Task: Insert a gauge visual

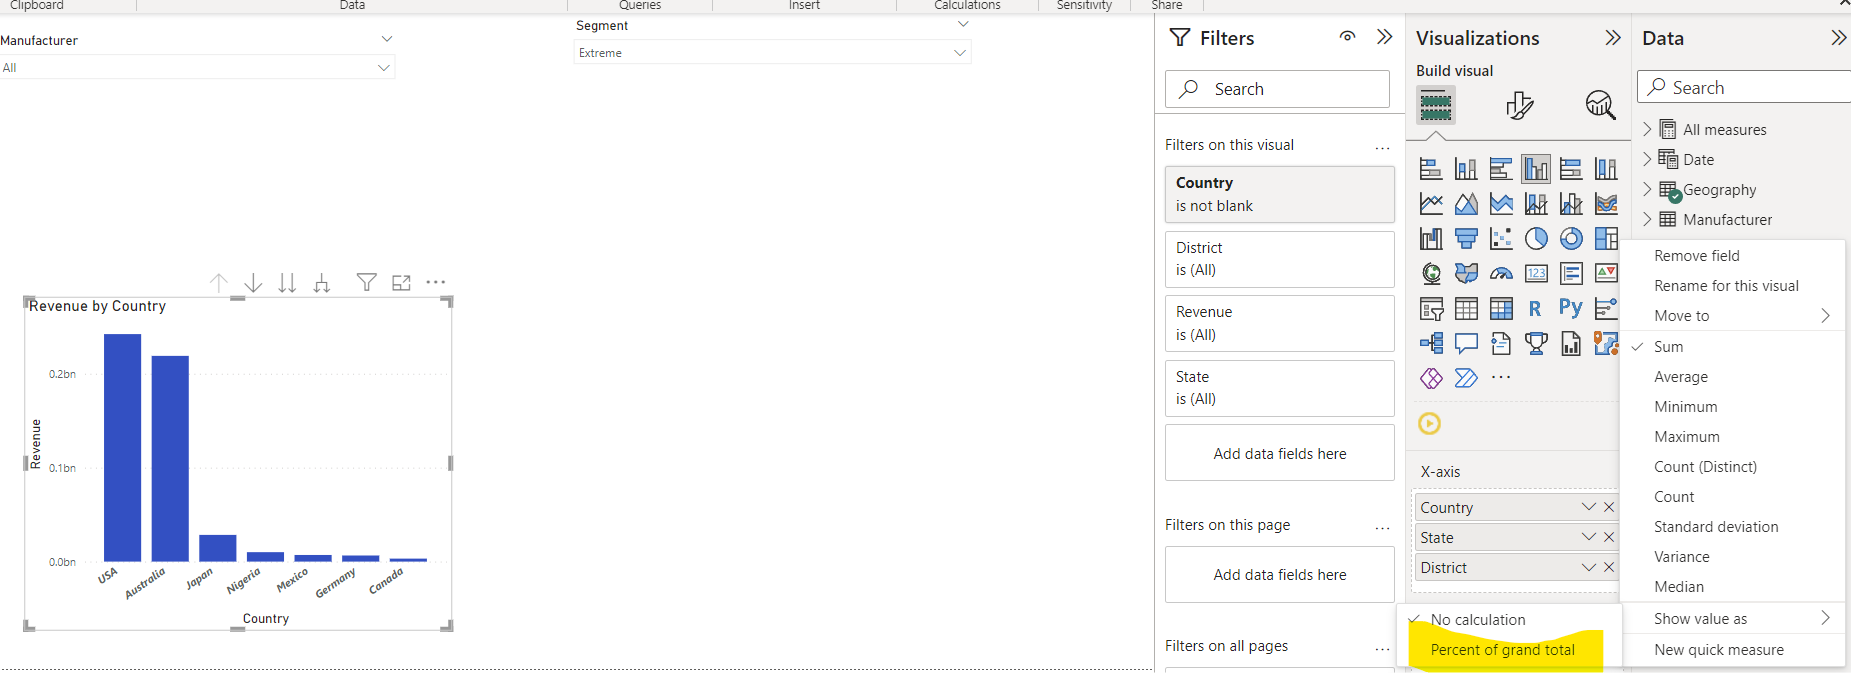Action: (x=1501, y=273)
